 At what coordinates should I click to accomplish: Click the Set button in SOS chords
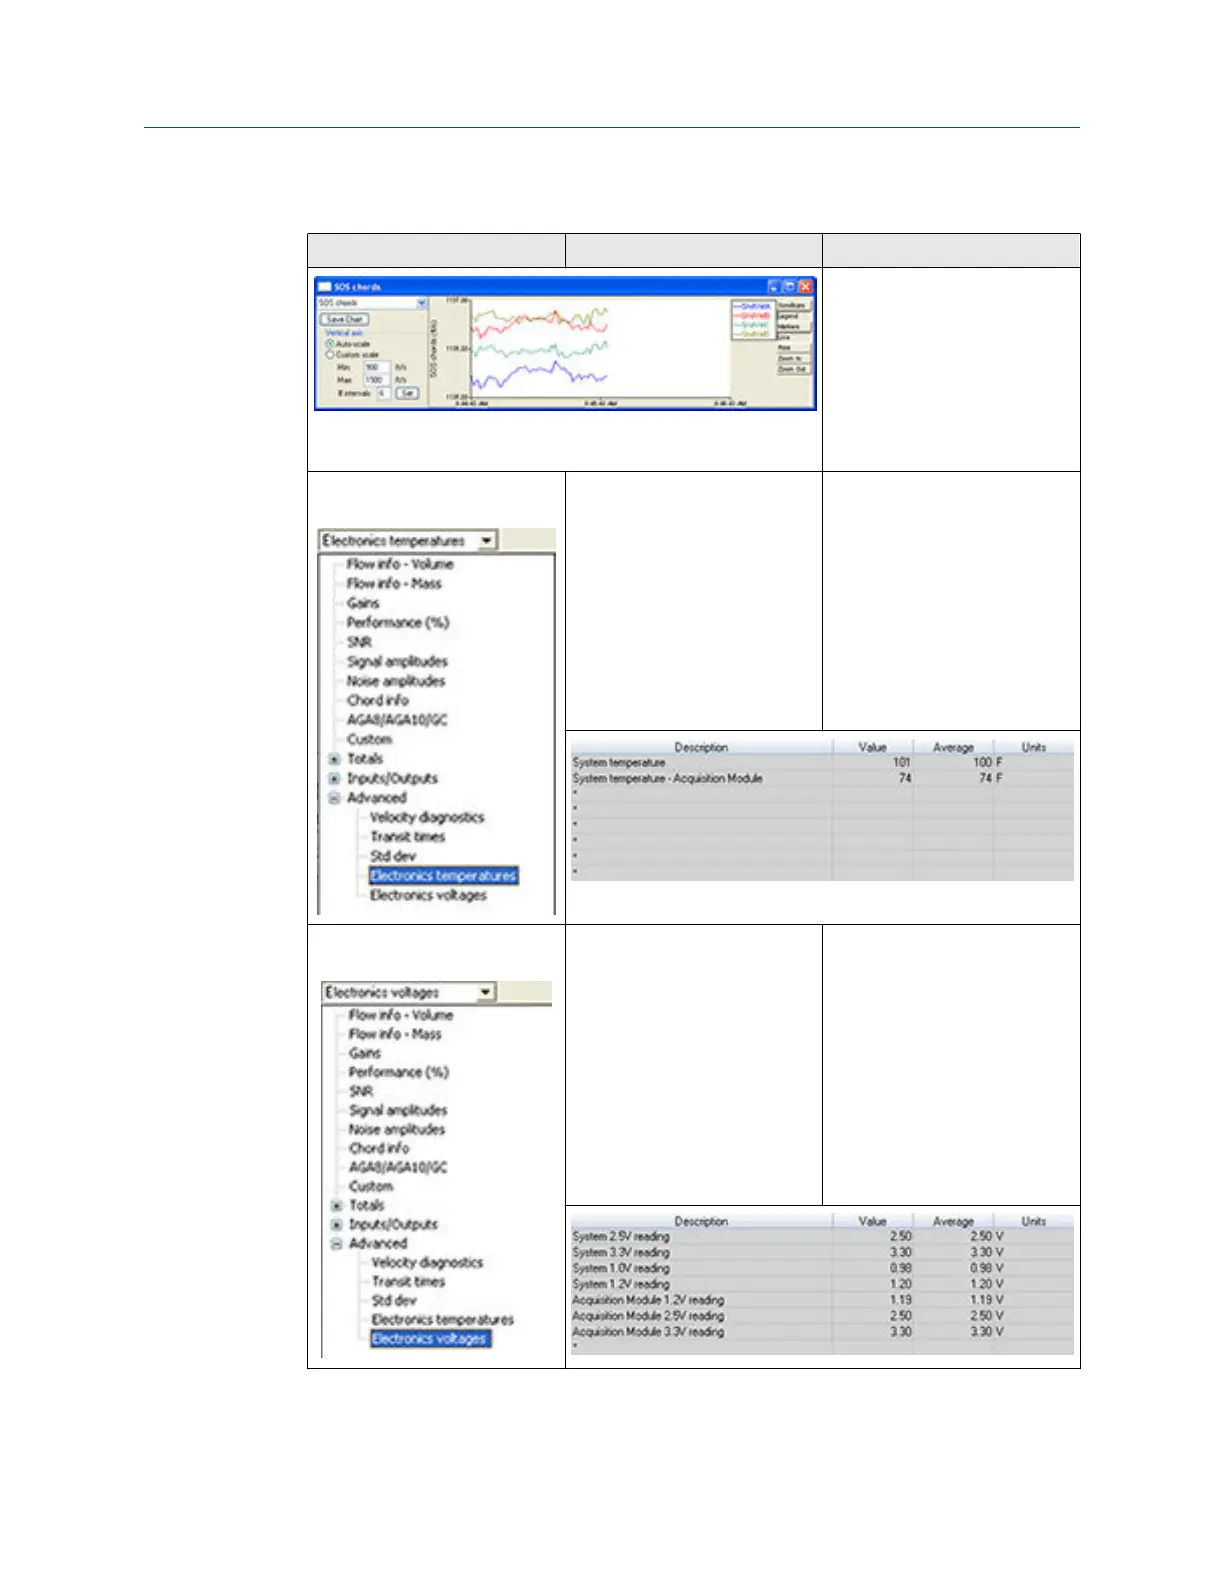click(x=407, y=393)
